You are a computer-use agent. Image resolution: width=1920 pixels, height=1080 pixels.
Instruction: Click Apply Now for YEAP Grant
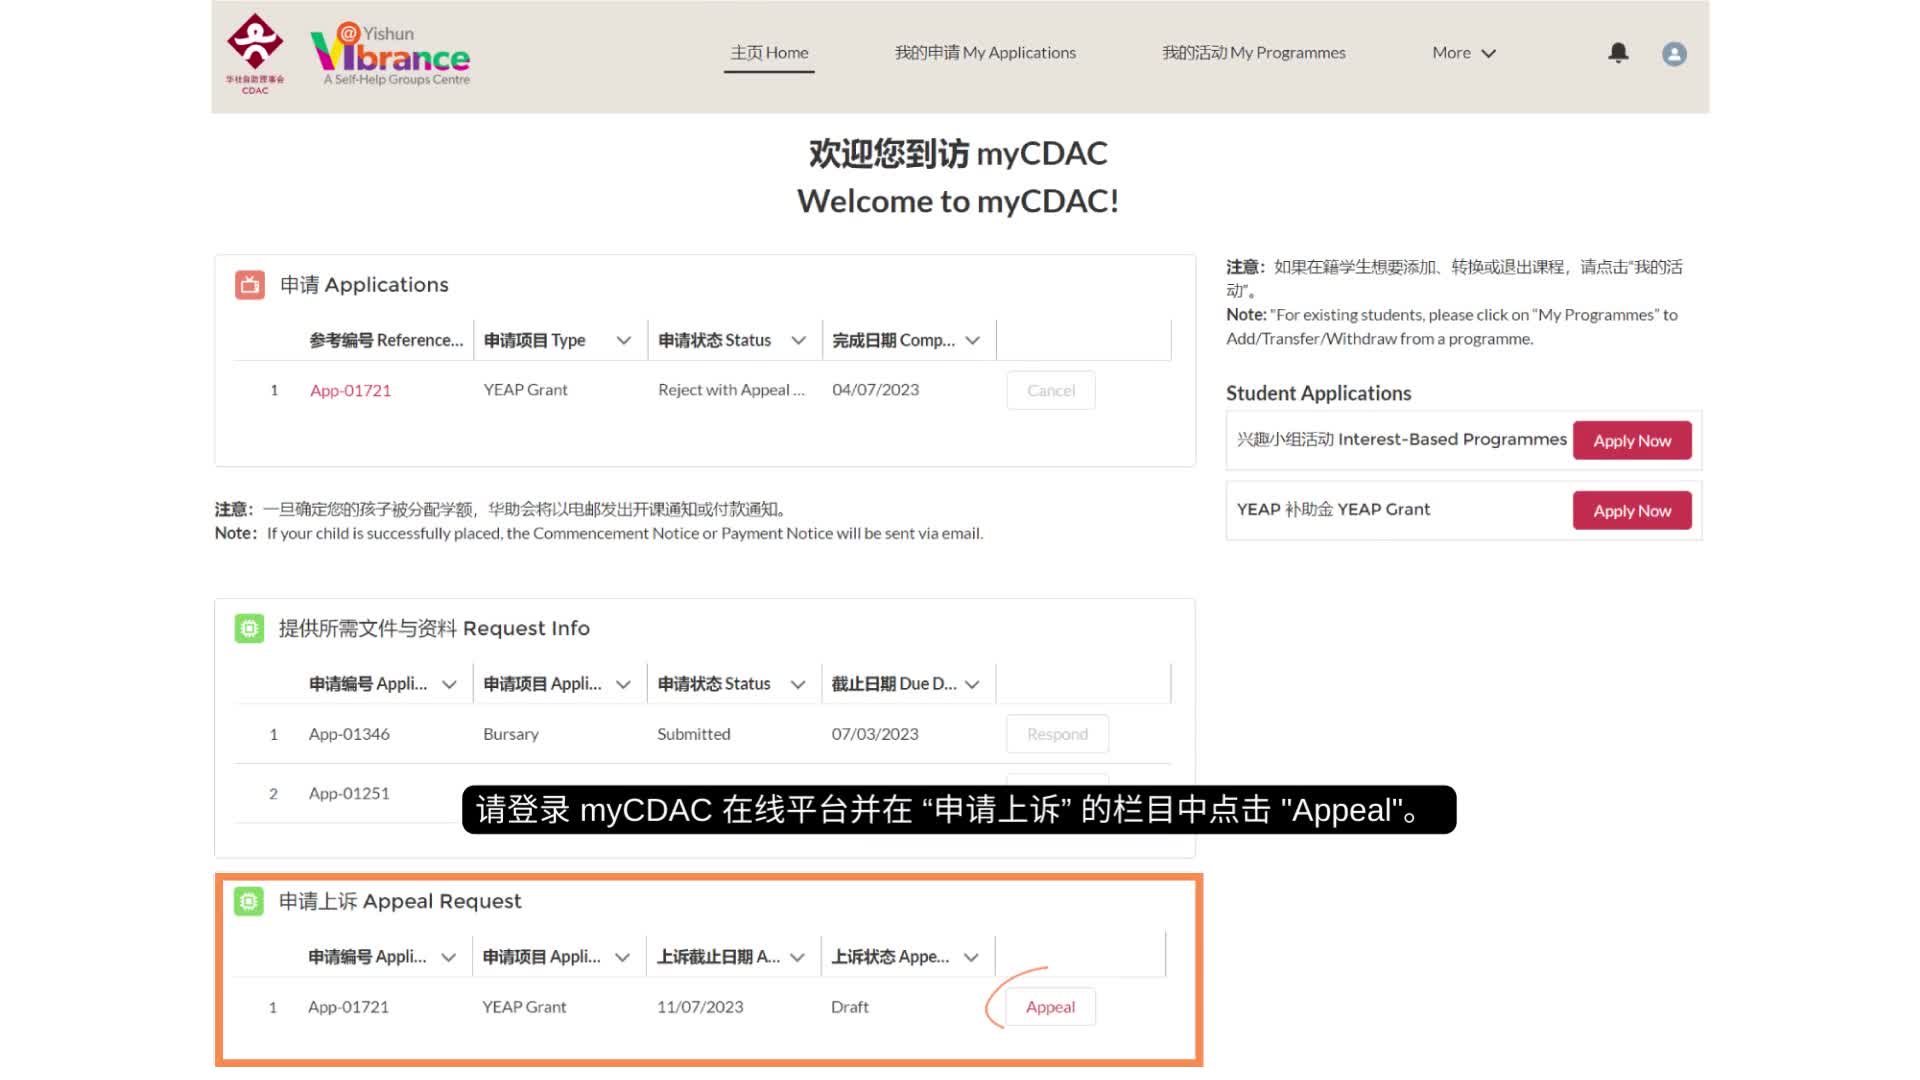pyautogui.click(x=1631, y=510)
